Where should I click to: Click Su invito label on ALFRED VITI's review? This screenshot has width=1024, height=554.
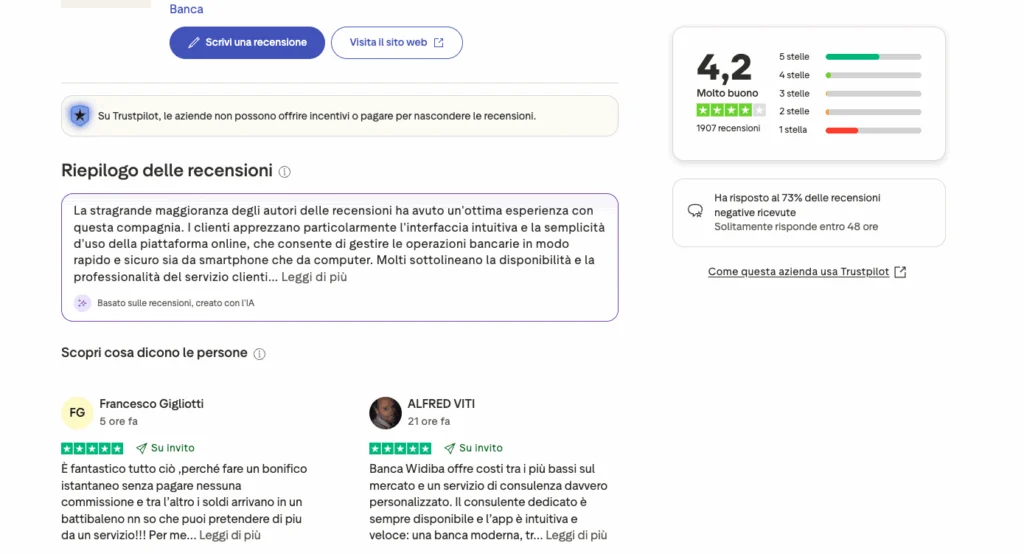coord(481,448)
